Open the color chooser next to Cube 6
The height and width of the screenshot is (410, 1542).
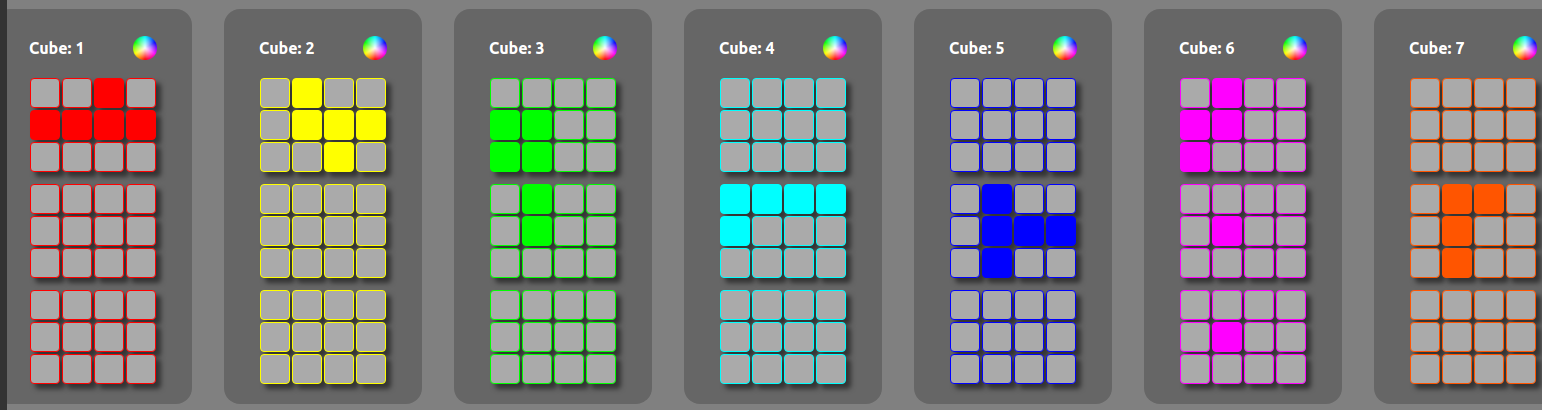tap(1295, 48)
